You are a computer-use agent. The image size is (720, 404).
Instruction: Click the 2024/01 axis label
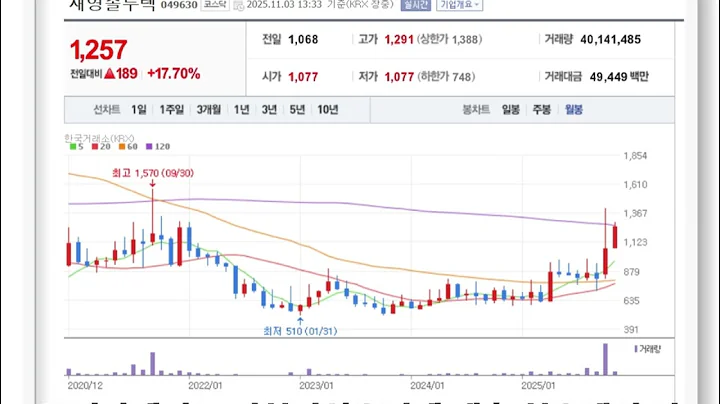coord(427,386)
